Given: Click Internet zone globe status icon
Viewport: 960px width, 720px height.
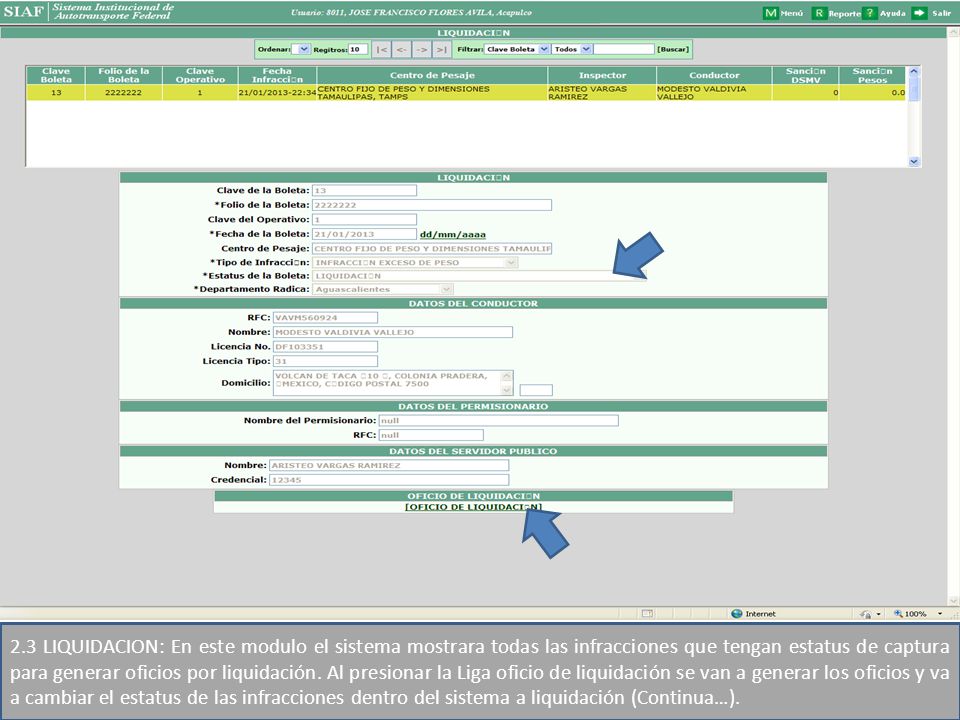Looking at the screenshot, I should click(737, 613).
